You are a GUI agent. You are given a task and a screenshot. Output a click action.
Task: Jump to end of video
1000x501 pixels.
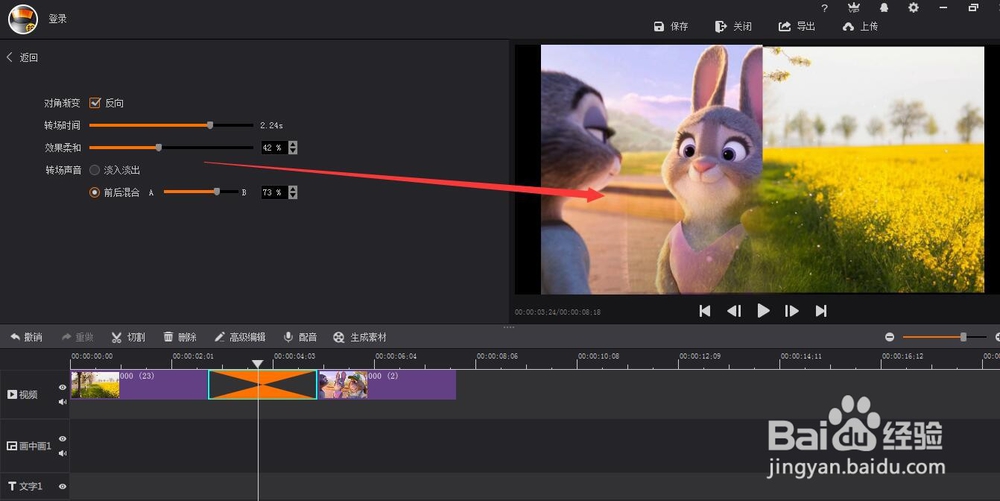[x=821, y=311]
